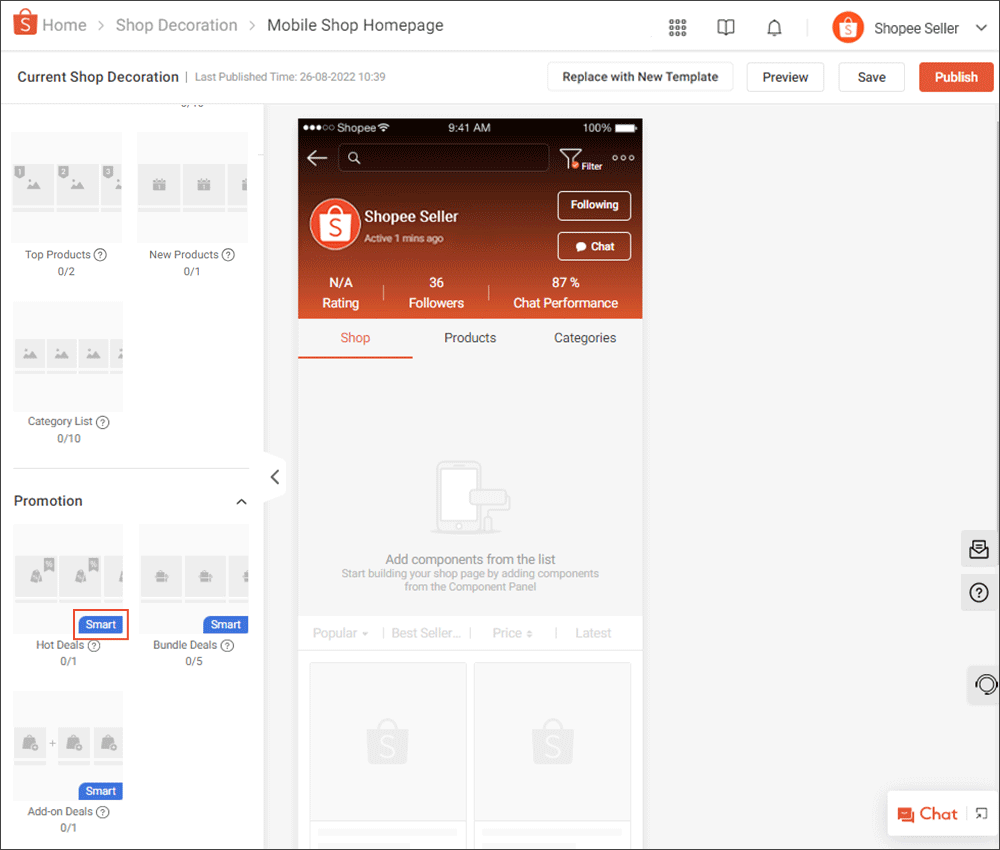
Task: Open the education hub book icon
Action: 725,27
